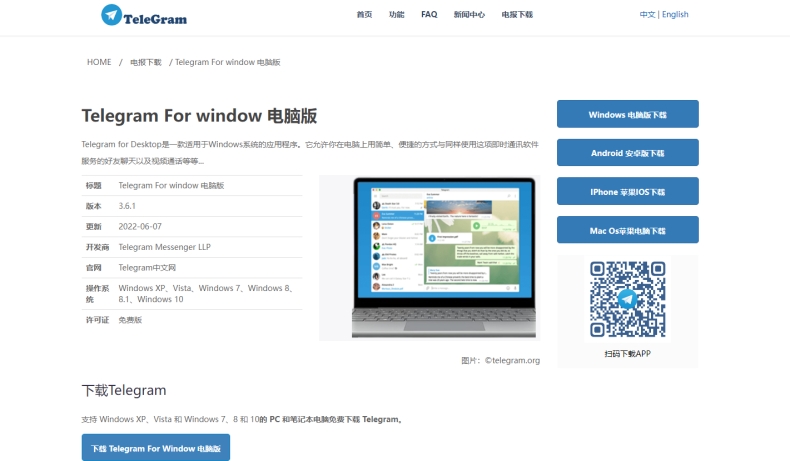Switch language to English
790x461 pixels.
(675, 15)
